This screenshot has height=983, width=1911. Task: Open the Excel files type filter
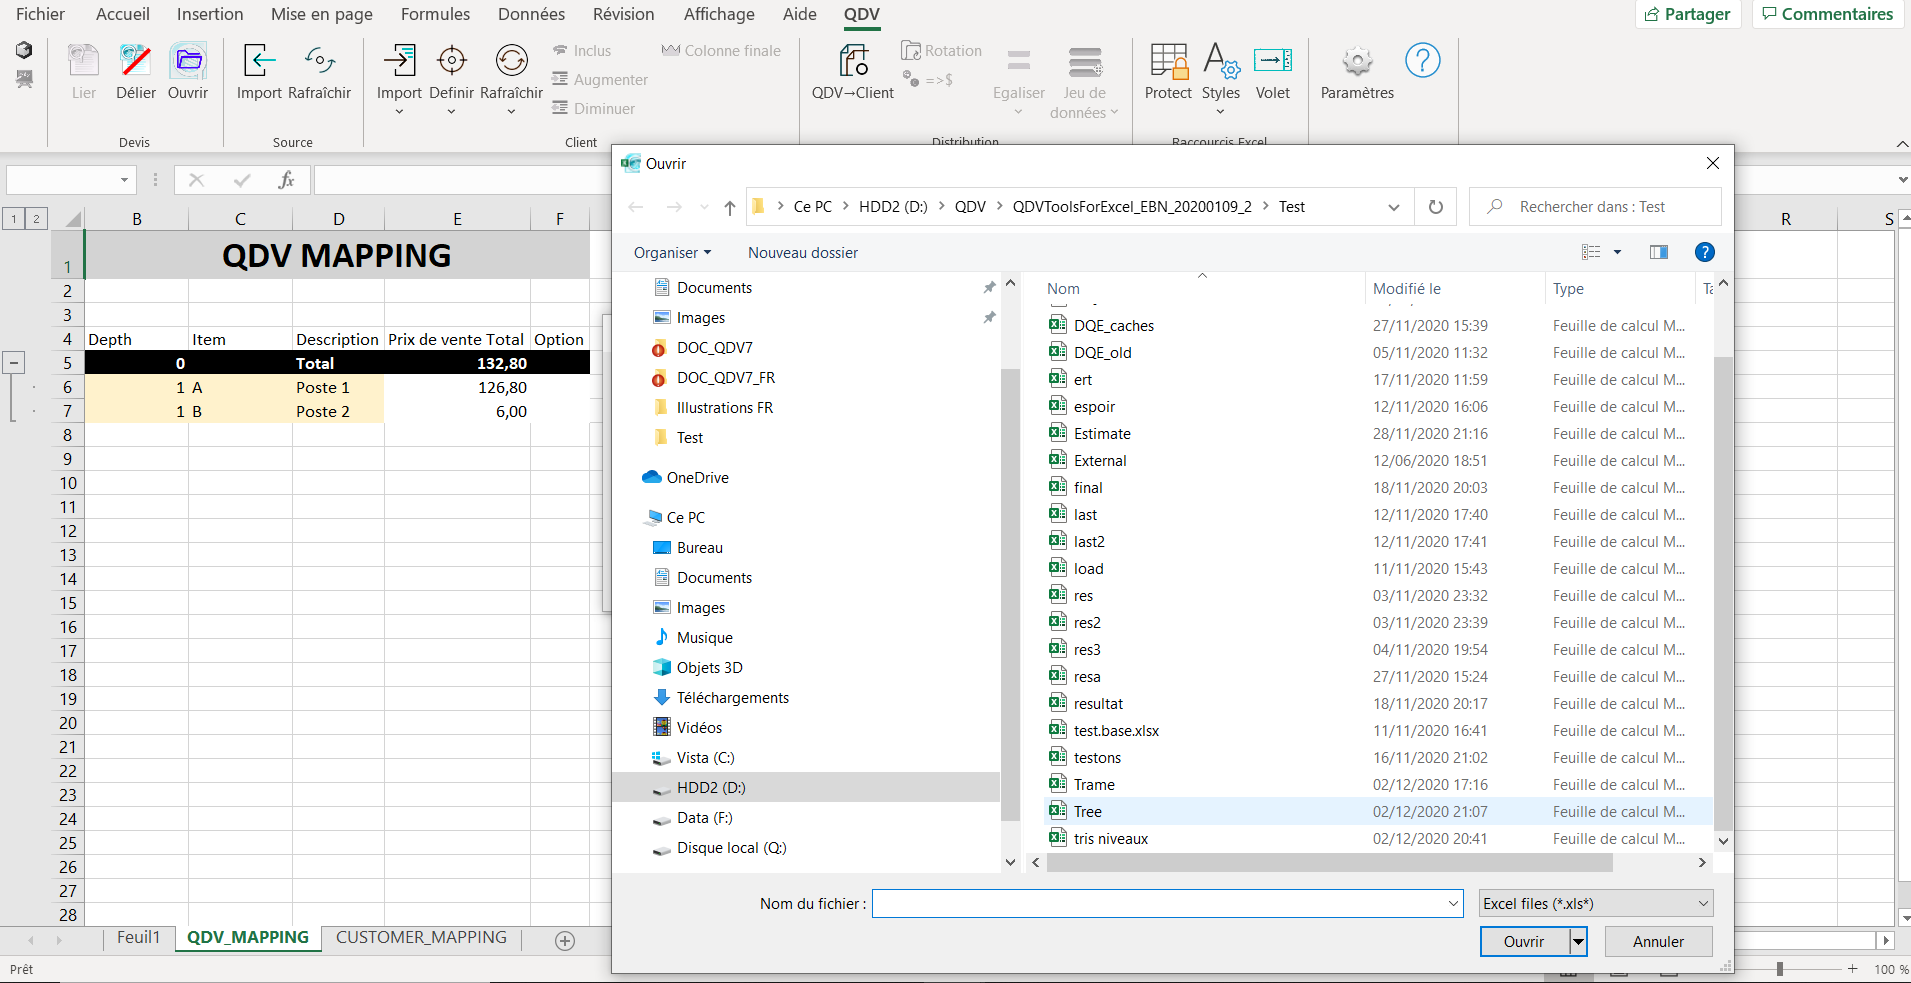(x=1596, y=904)
